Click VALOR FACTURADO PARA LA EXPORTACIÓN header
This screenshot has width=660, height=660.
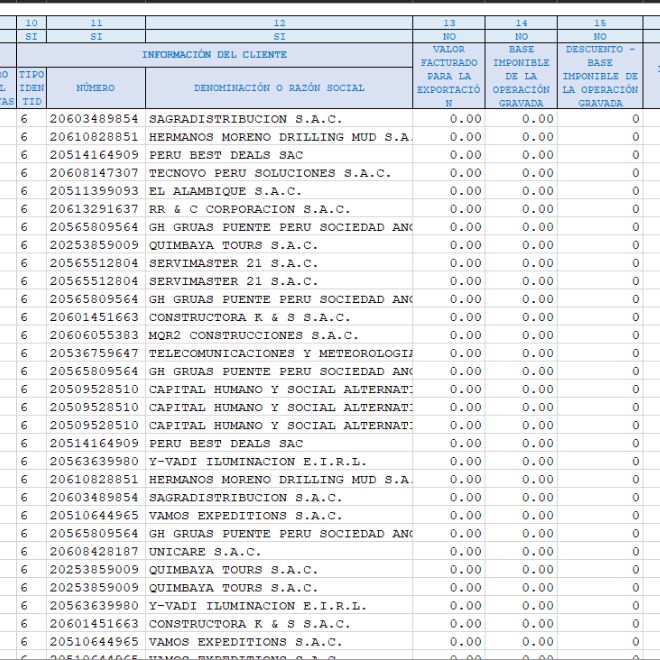[449, 76]
